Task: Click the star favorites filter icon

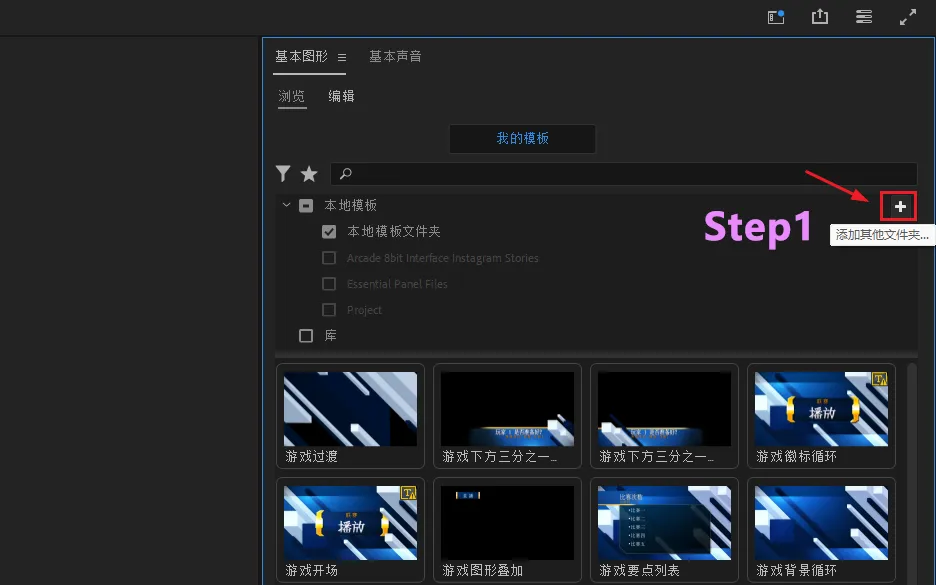Action: click(x=309, y=174)
